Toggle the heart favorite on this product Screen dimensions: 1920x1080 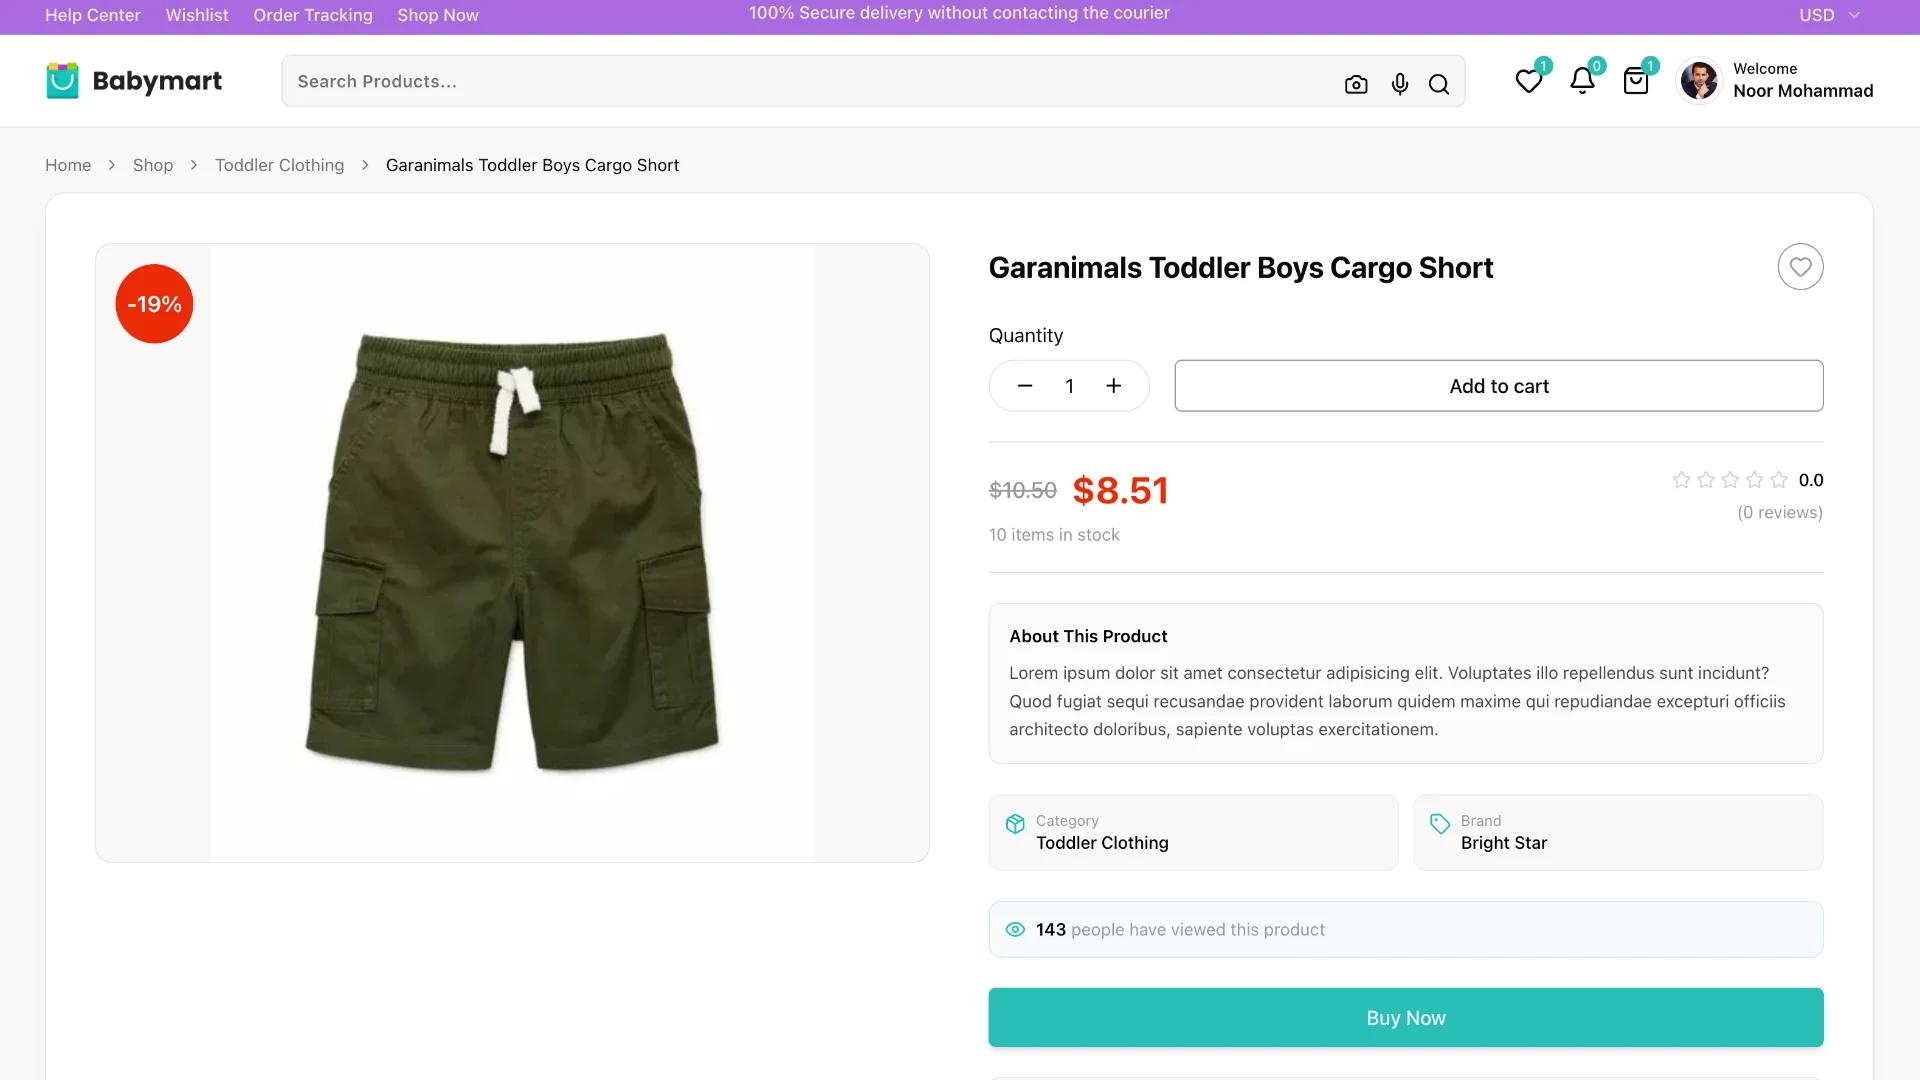tap(1800, 267)
